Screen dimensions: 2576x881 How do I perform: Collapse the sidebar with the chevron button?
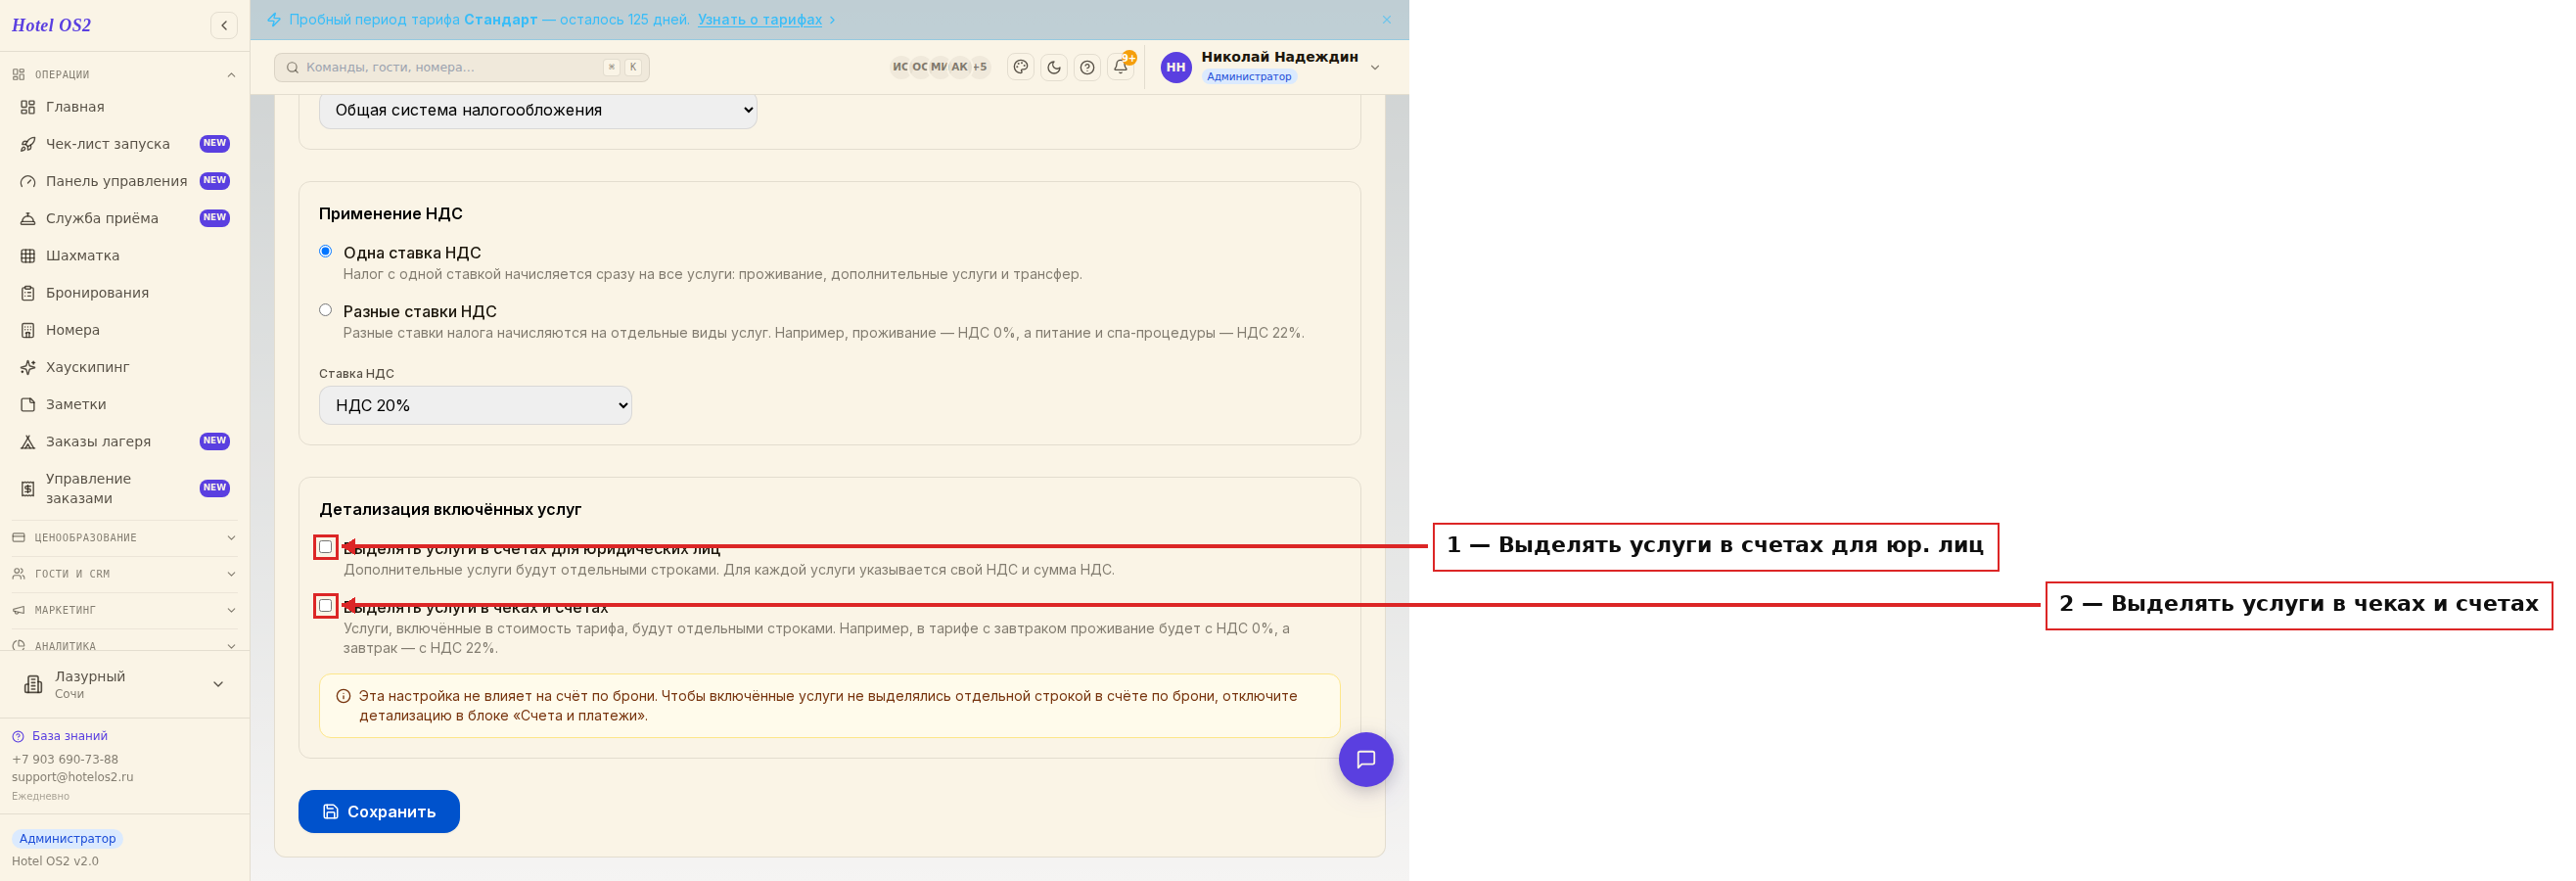click(224, 26)
